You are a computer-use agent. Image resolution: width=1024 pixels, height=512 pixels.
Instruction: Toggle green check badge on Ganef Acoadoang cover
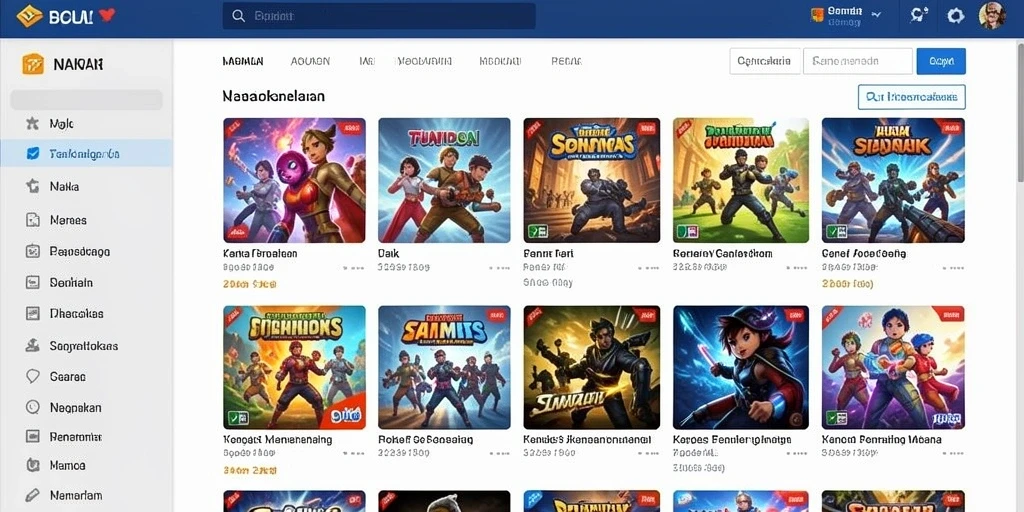(837, 231)
